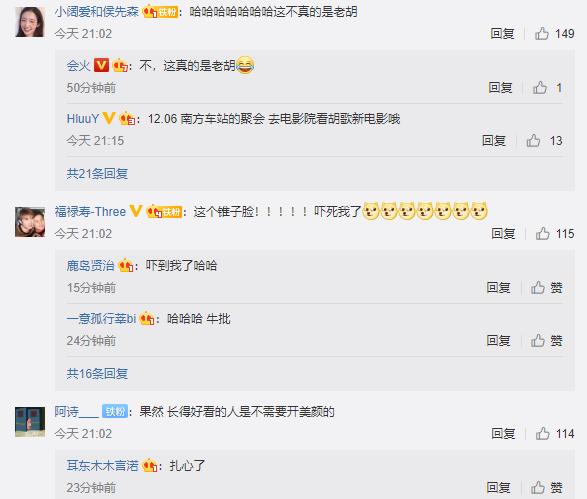Like 福禄寿-Three's comment with 115 likes
Image resolution: width=587 pixels, height=499 pixels.
pos(542,234)
